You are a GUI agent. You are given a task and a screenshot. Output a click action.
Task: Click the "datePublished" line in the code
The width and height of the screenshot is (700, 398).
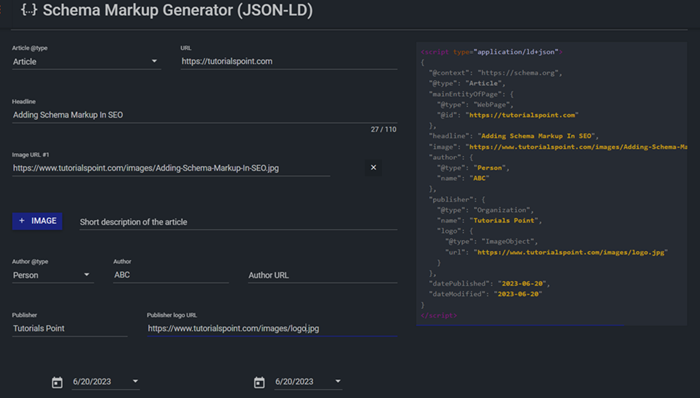(489, 284)
